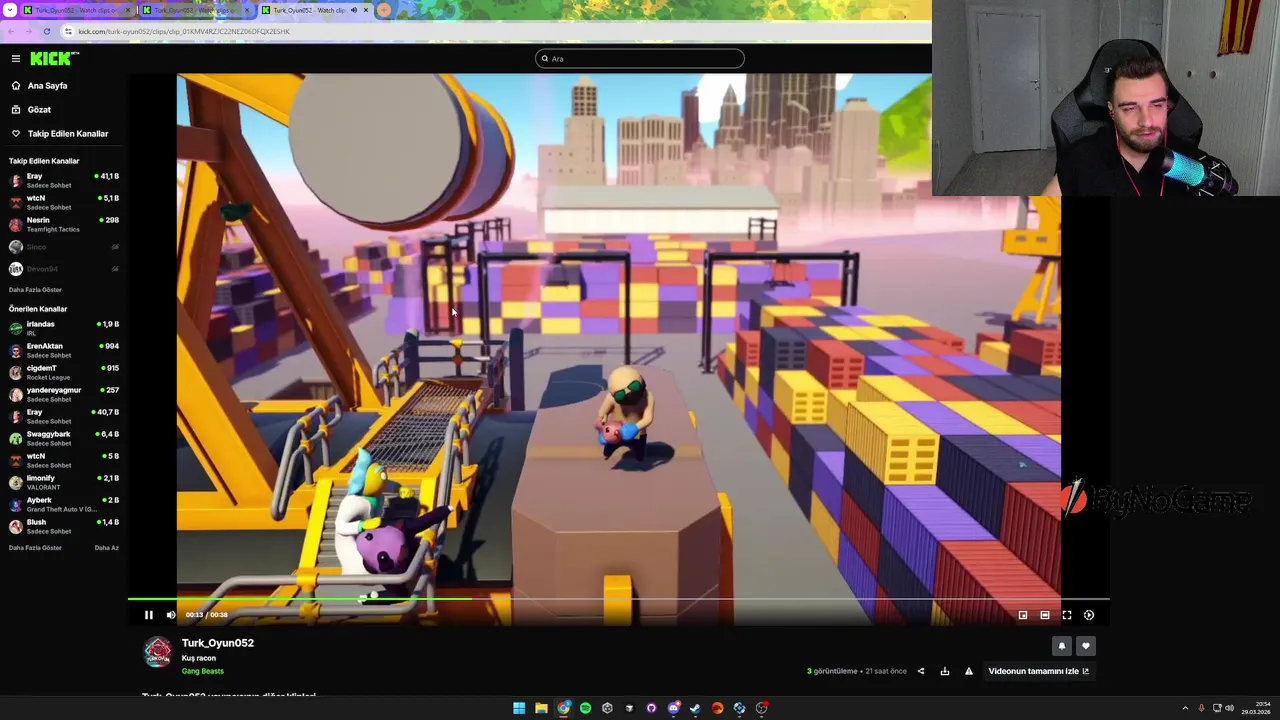Toggle theater mode on the player
Screen dimensions: 1280x720
[x=1045, y=615]
